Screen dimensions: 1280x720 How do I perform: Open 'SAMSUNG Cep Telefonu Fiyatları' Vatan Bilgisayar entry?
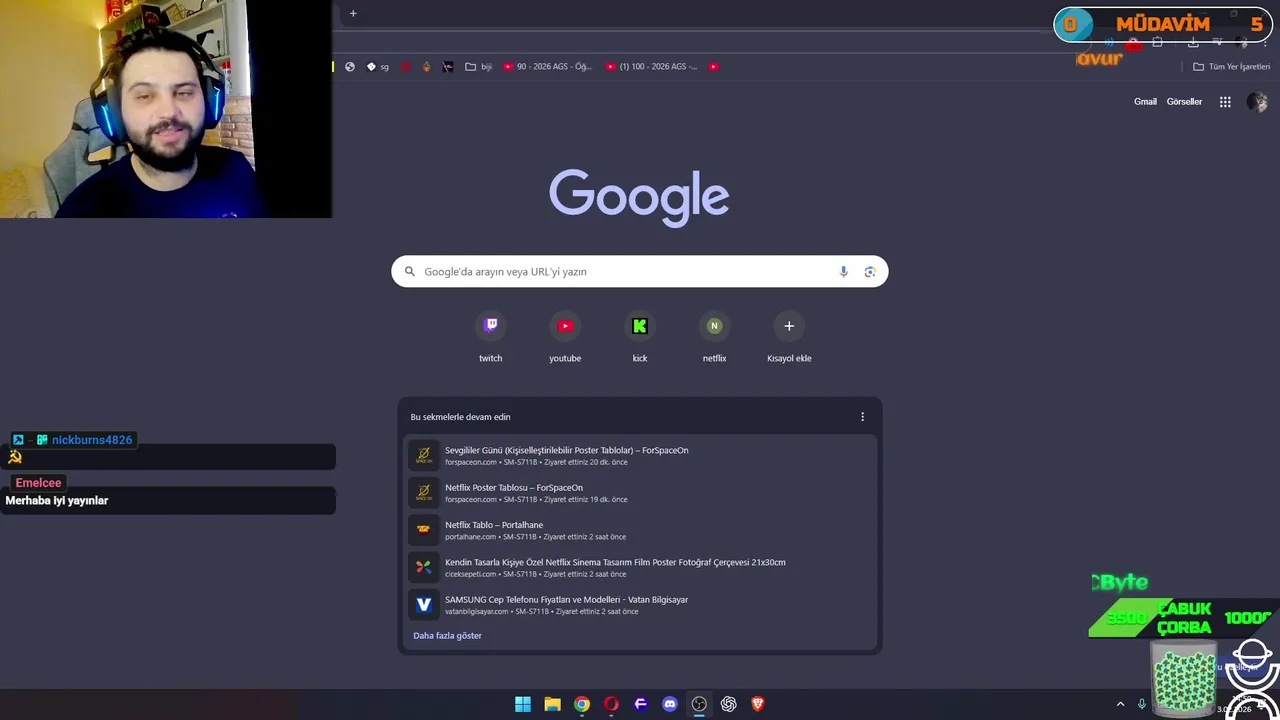coord(640,605)
